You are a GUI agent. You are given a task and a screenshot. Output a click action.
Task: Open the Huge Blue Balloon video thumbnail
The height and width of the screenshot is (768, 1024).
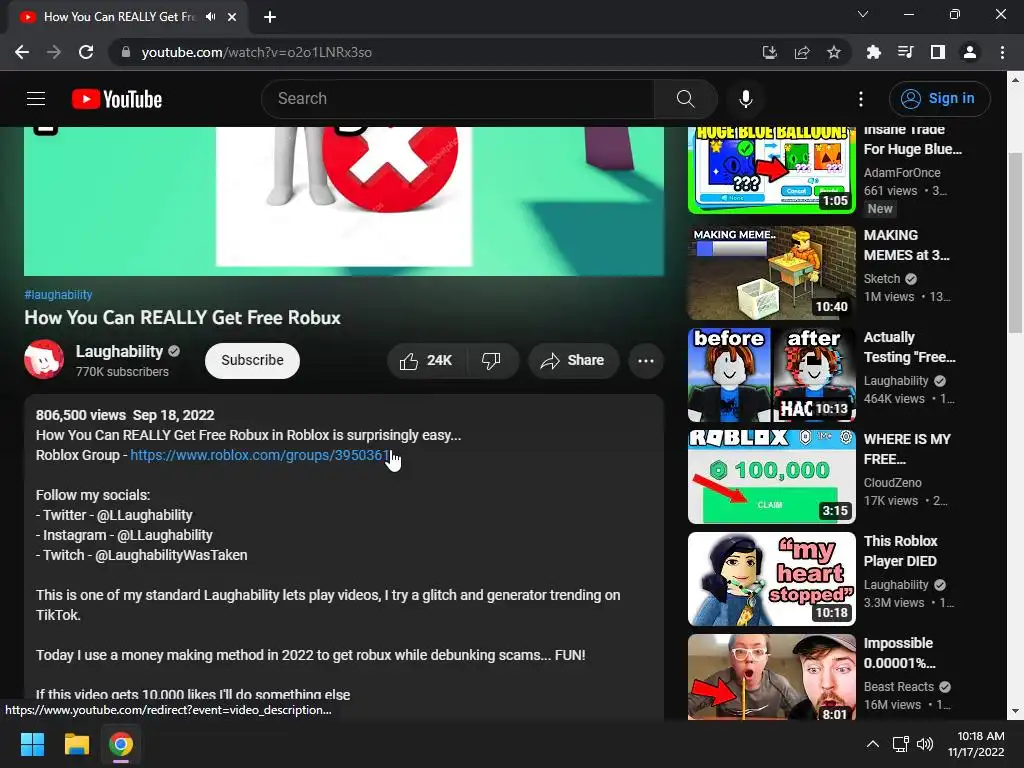772,170
